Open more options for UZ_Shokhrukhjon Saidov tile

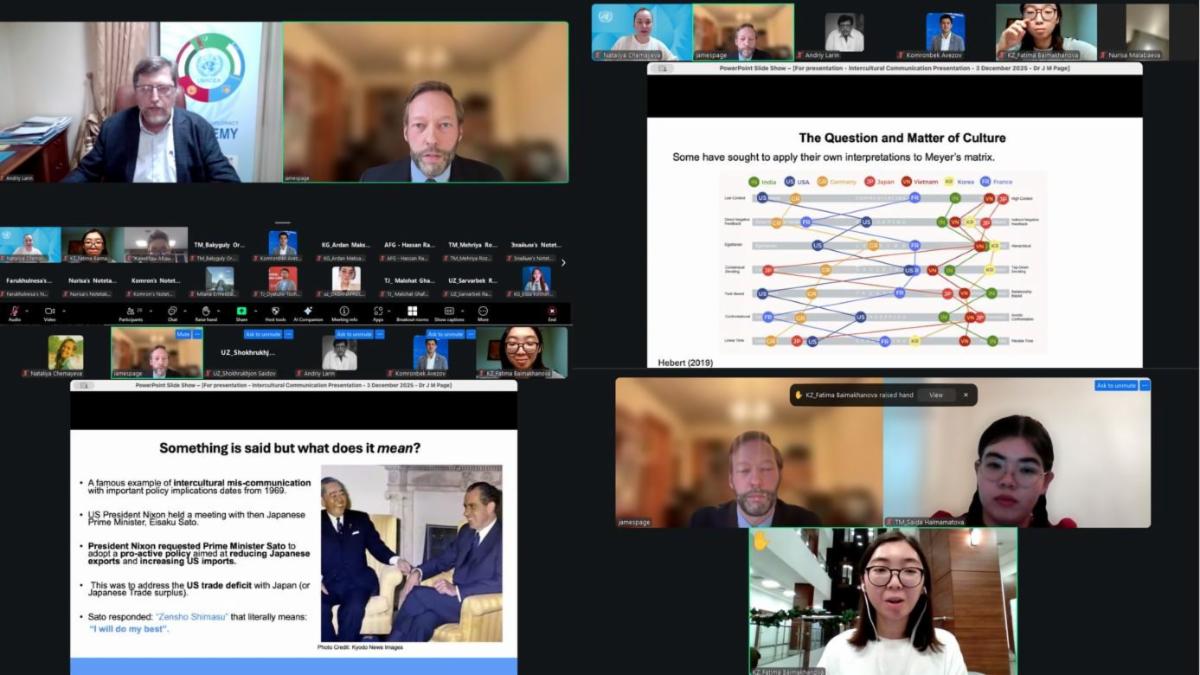(x=289, y=334)
